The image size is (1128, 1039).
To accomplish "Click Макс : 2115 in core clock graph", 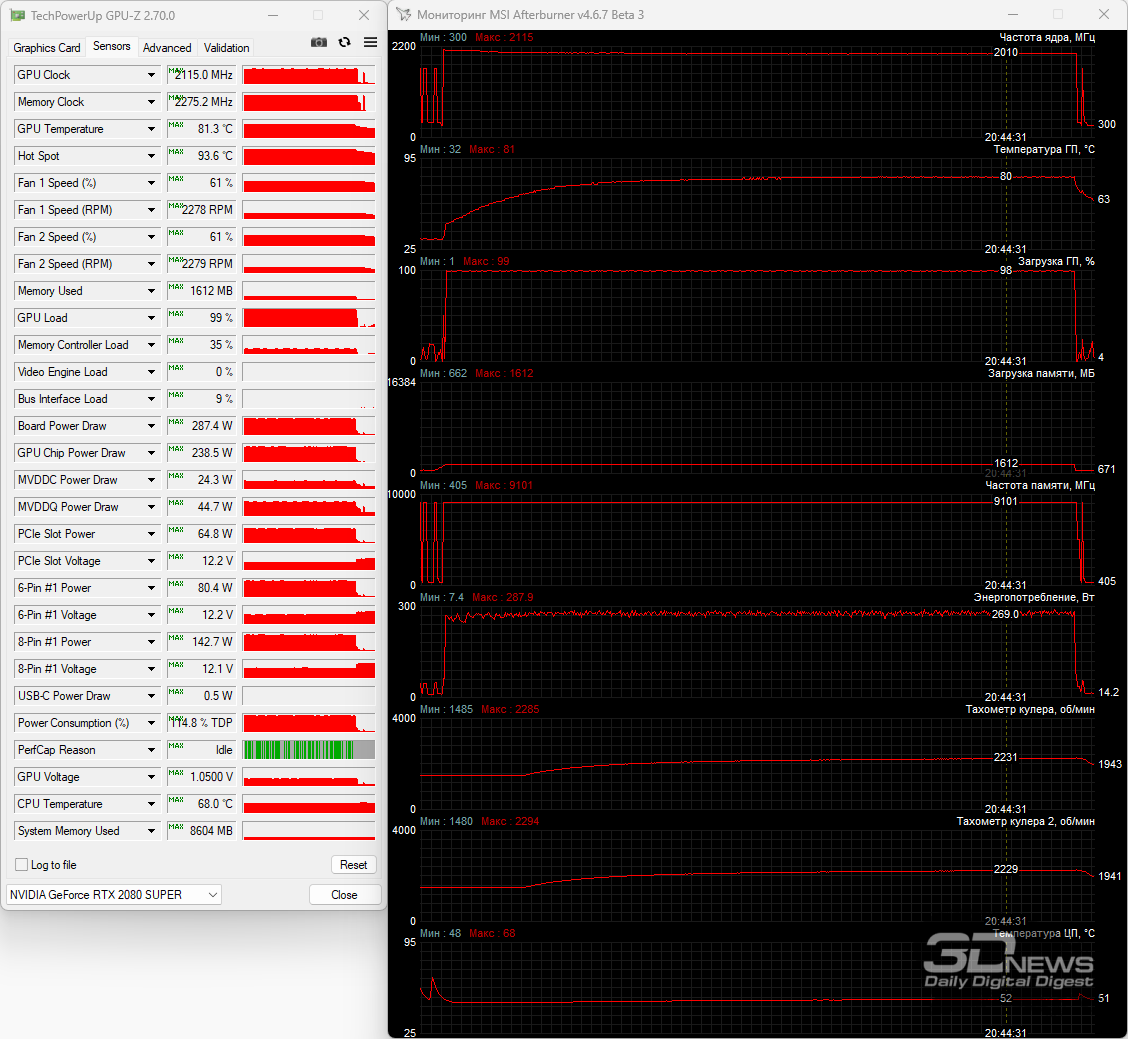I will [x=504, y=37].
